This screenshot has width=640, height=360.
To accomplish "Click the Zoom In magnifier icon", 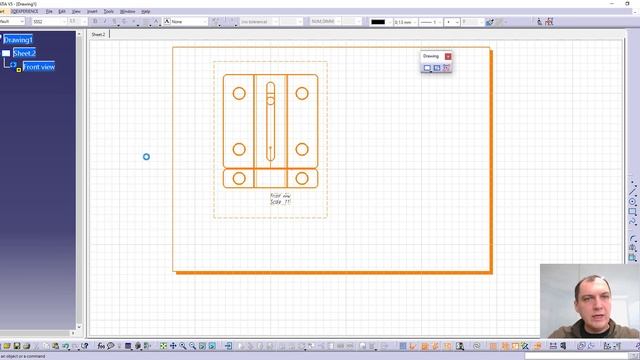I will point(183,346).
